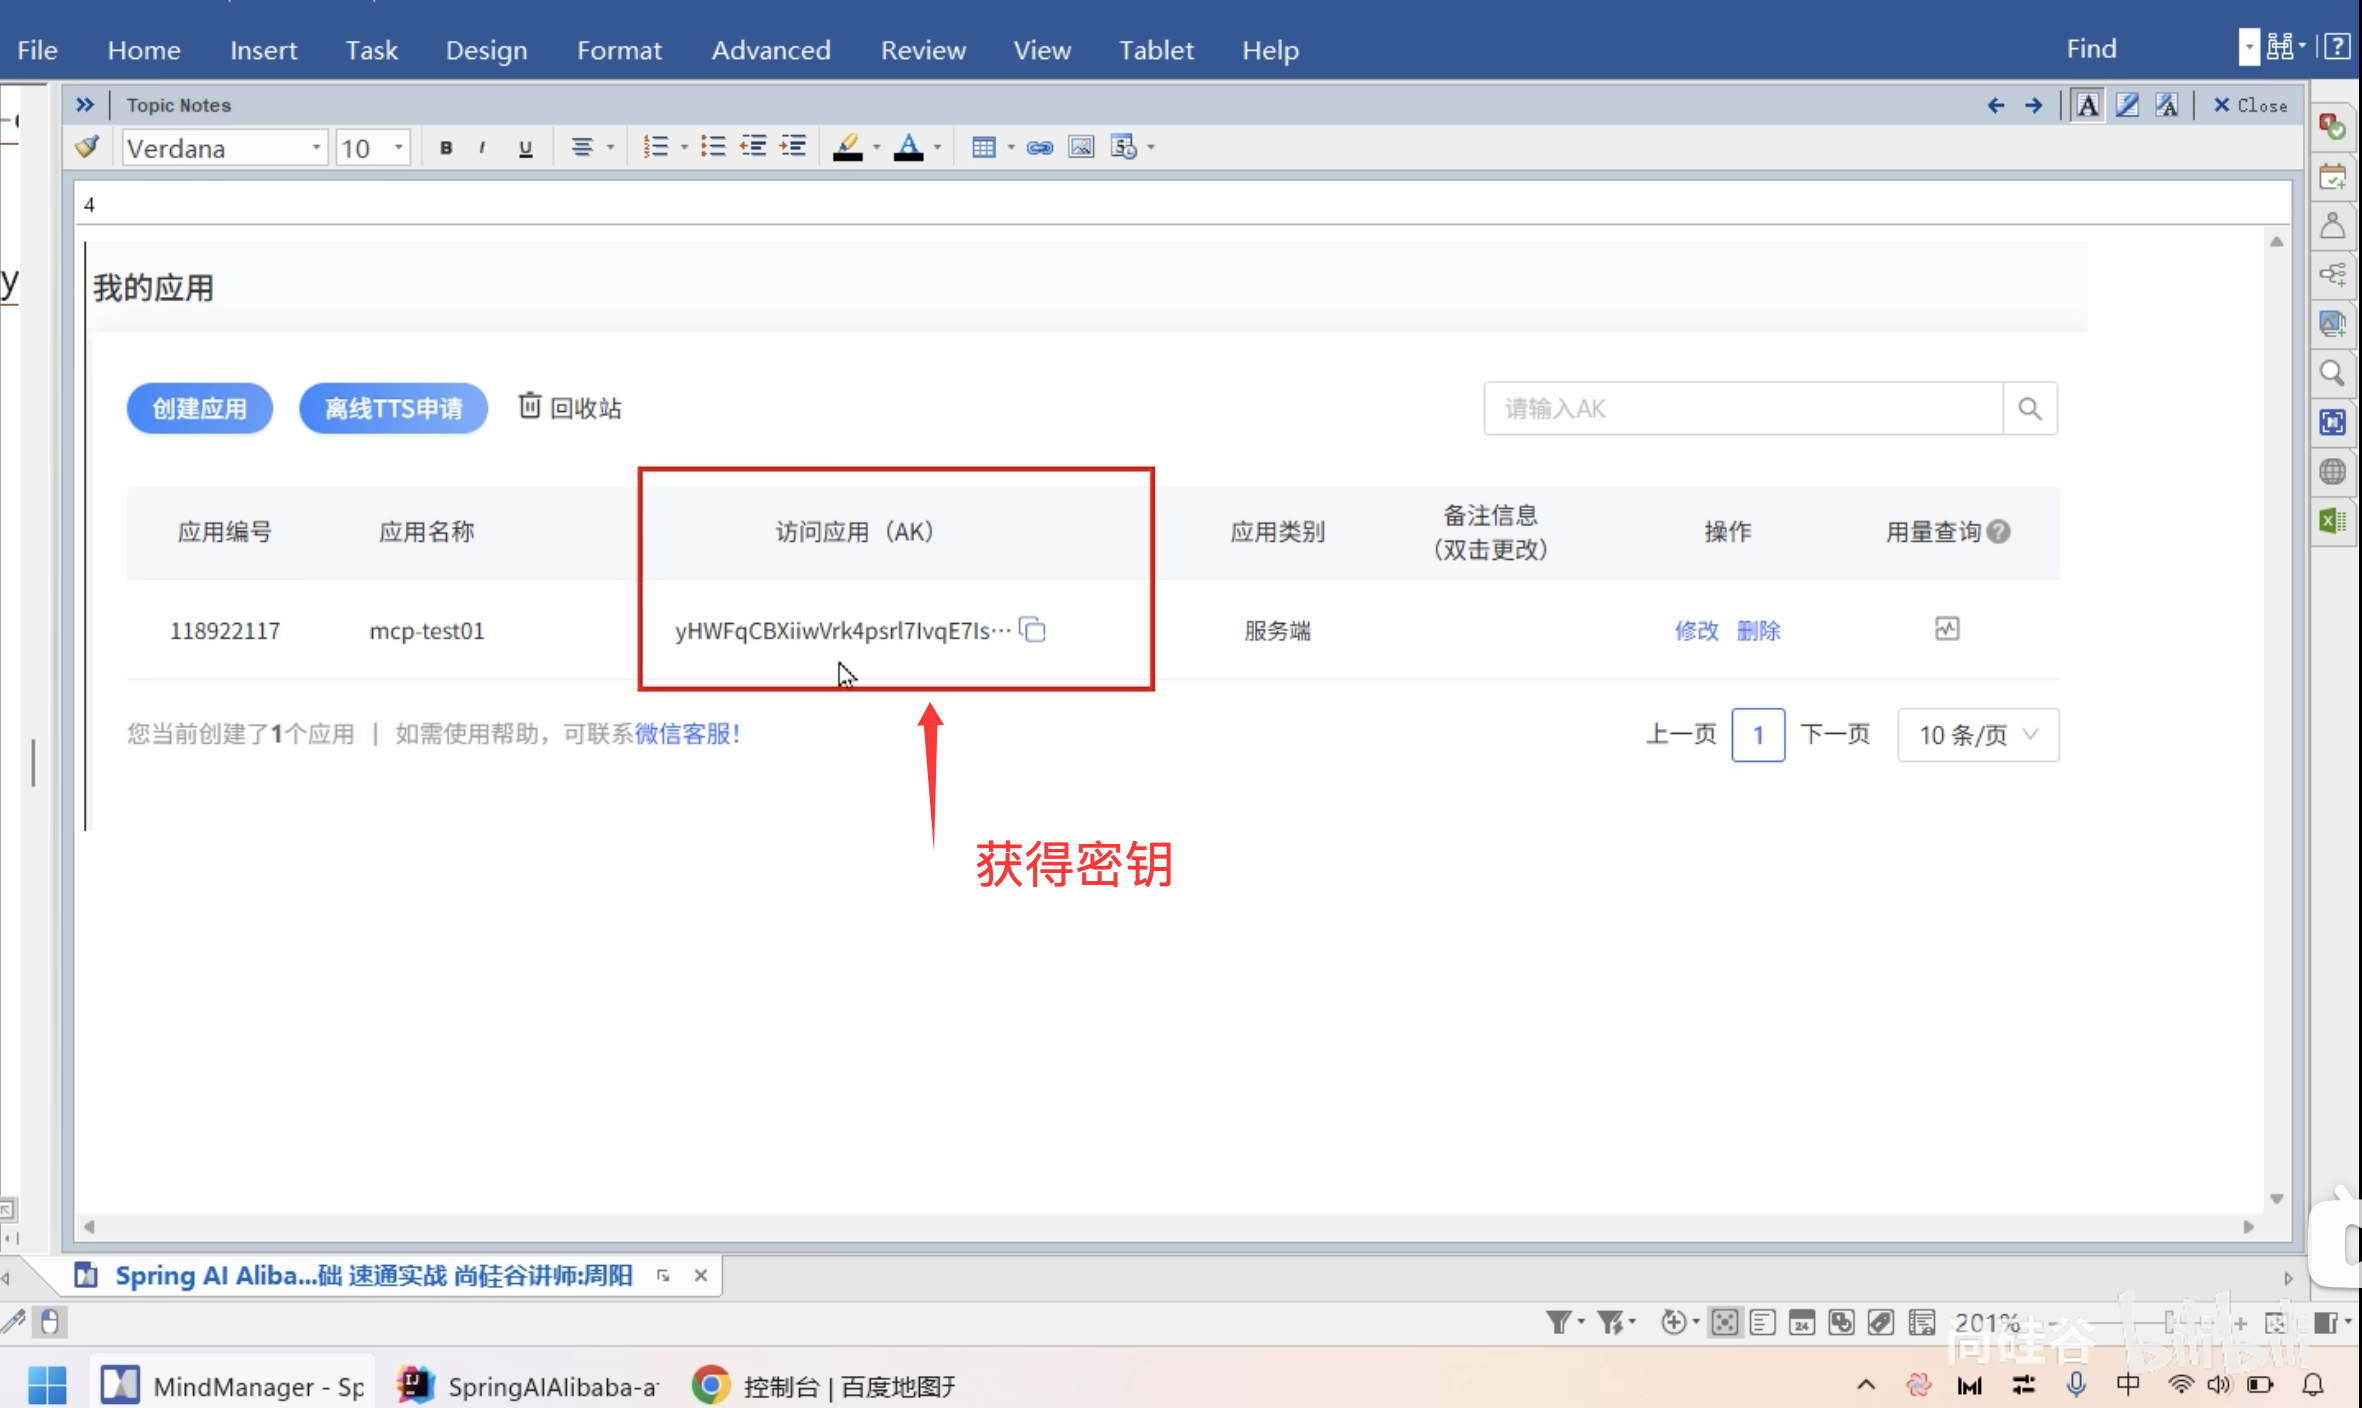Viewport: 2362px width, 1408px height.
Task: Switch to Spring AI Alibaba document tab
Action: click(372, 1275)
